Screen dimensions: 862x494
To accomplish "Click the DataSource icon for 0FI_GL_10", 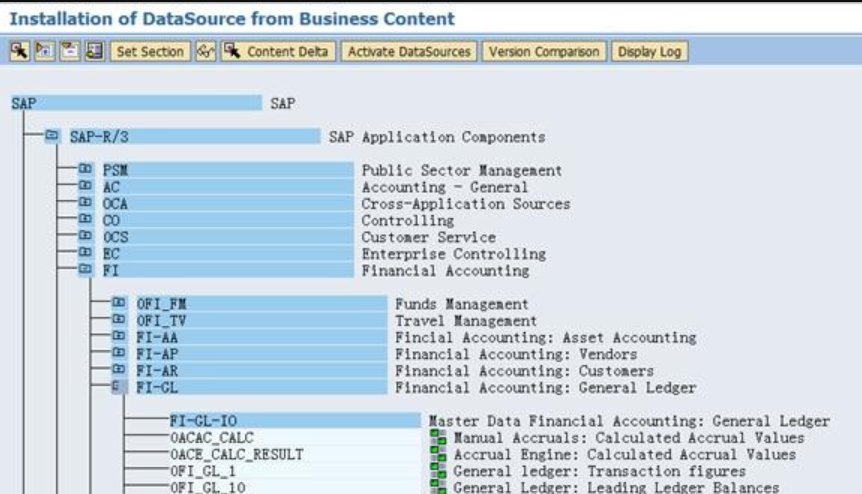I will tap(438, 487).
